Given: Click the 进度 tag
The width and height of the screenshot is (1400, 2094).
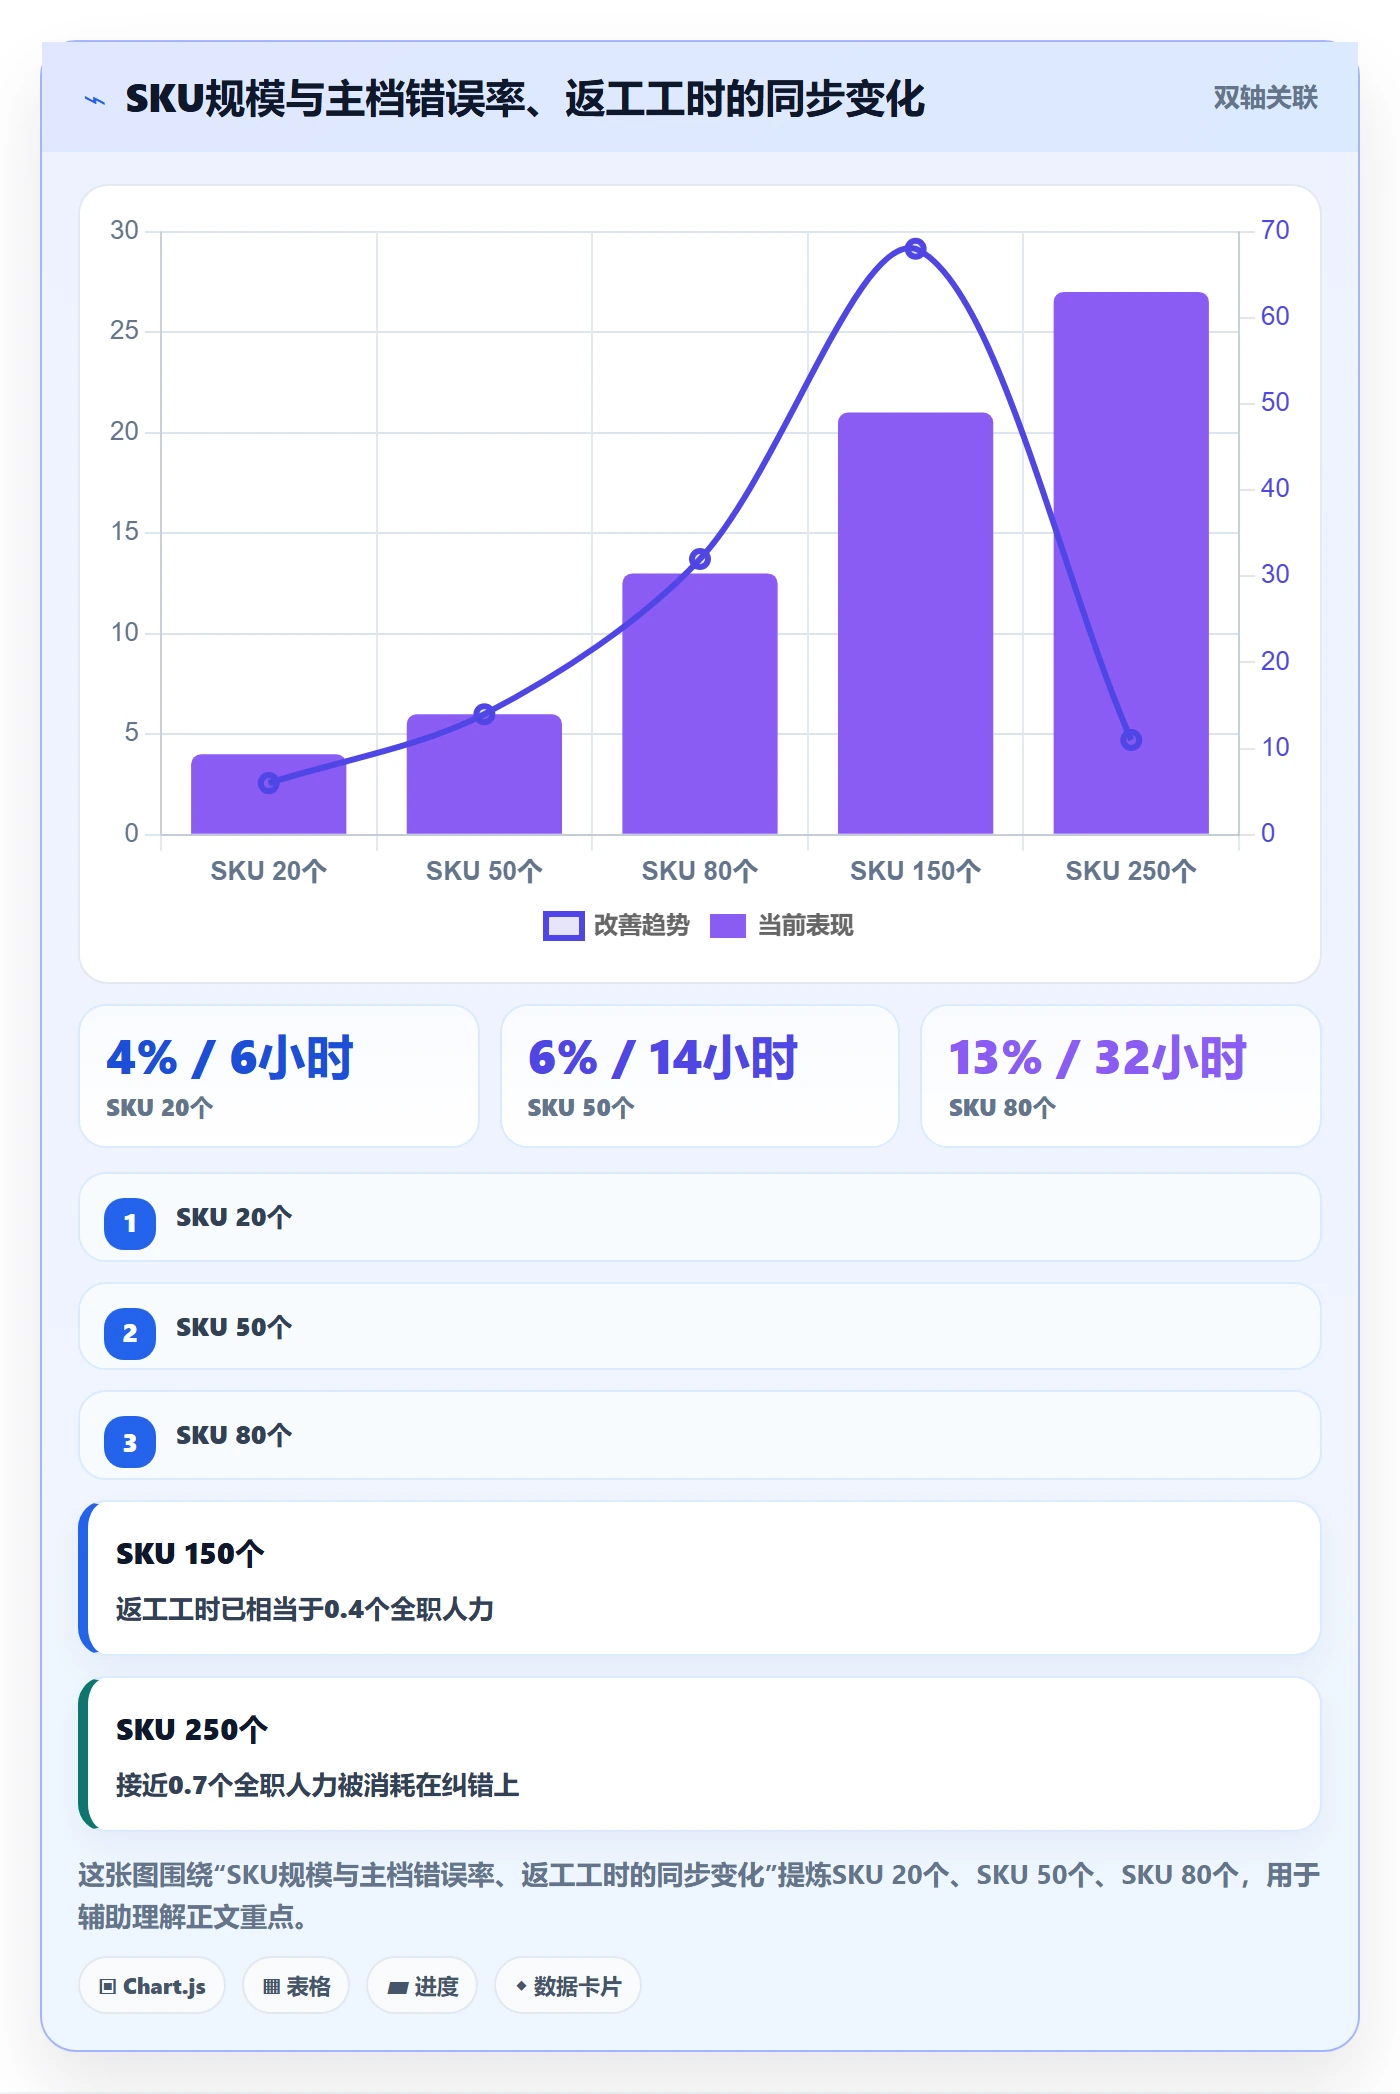Looking at the screenshot, I should 422,1986.
